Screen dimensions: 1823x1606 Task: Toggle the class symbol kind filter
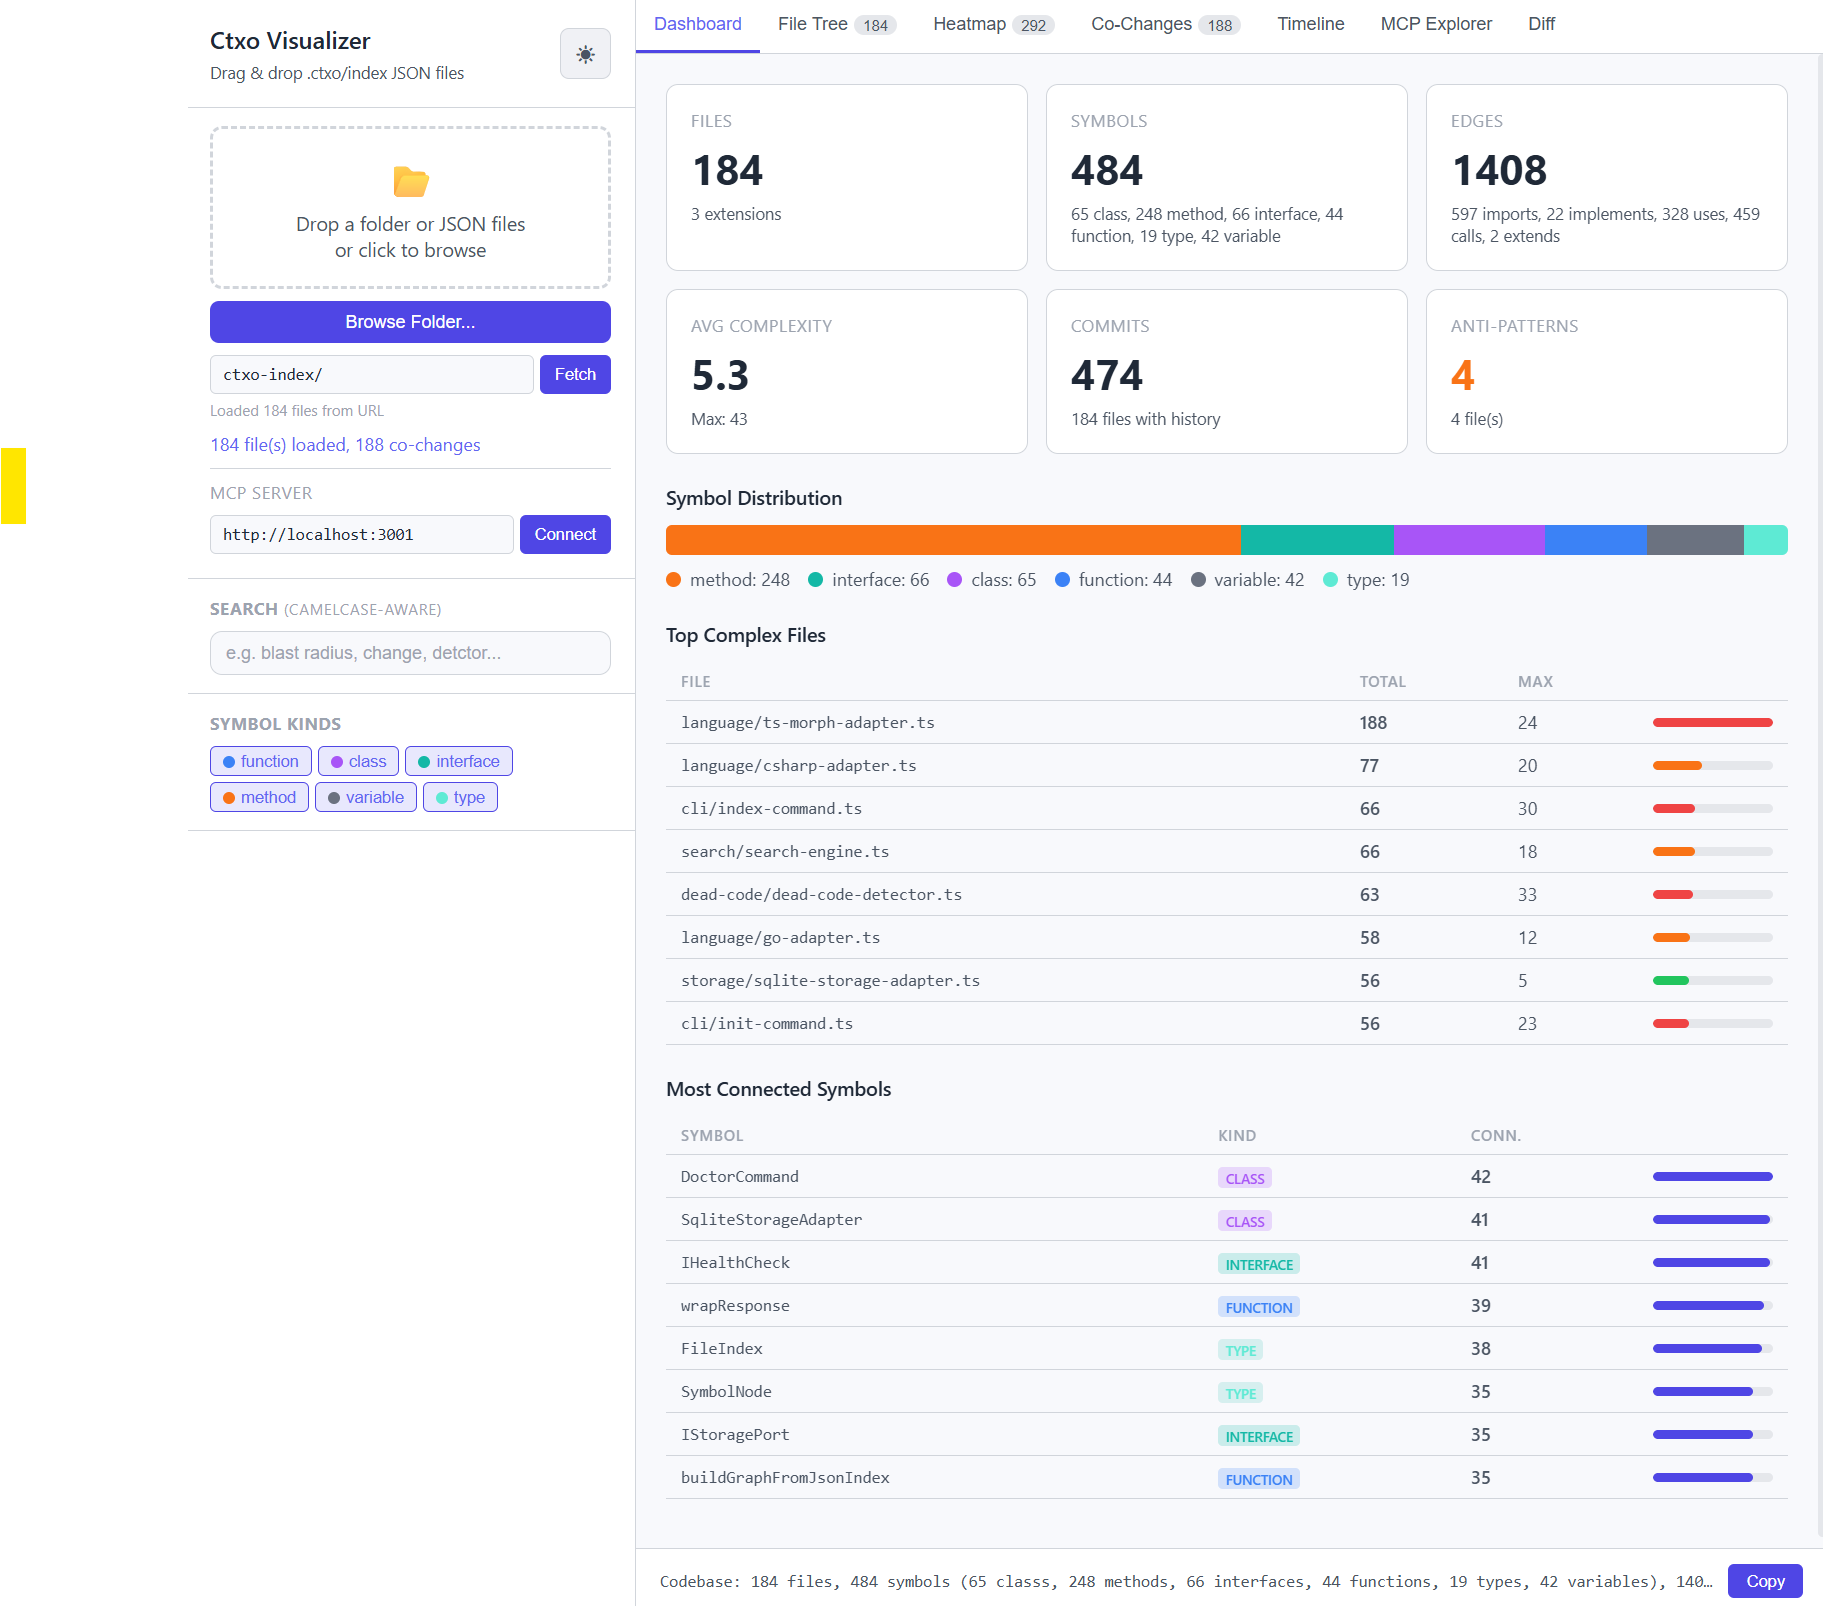tap(358, 761)
